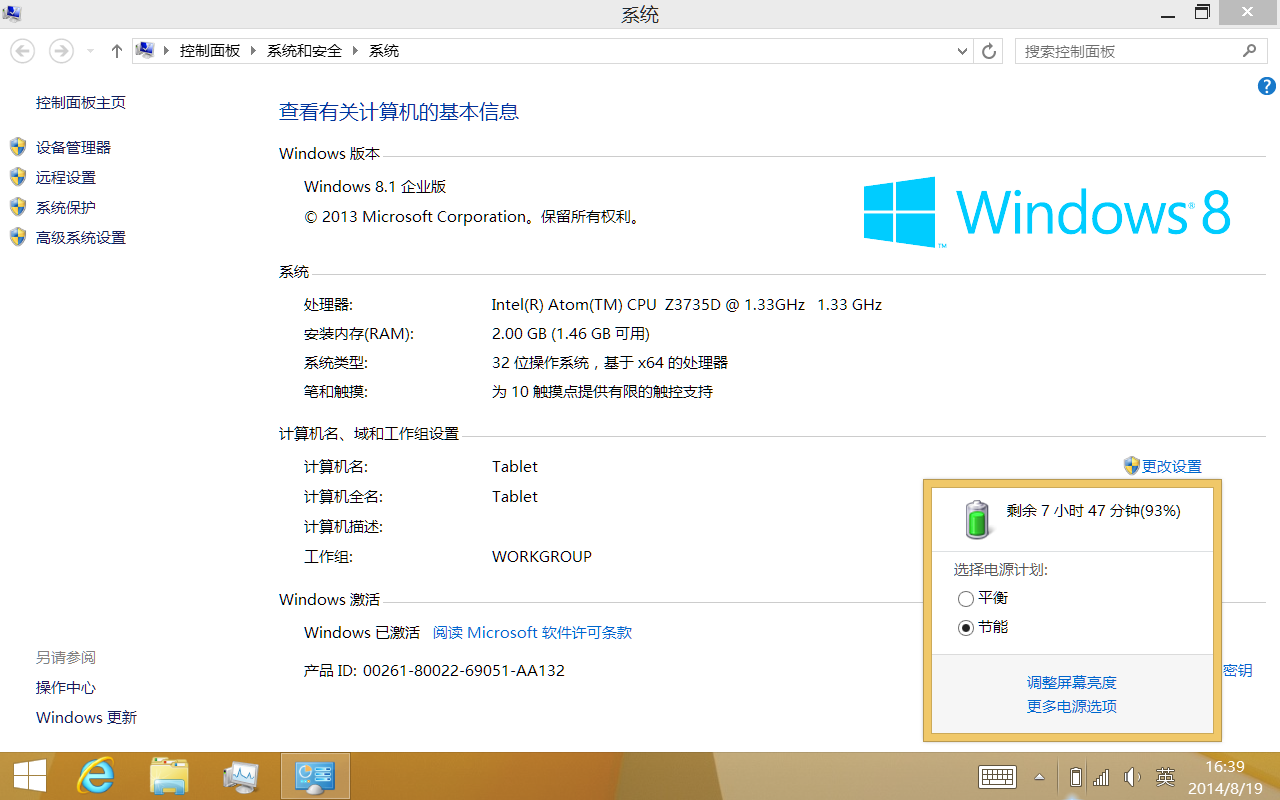This screenshot has width=1280, height=800.
Task: Click the system icon in title bar
Action: (13, 14)
